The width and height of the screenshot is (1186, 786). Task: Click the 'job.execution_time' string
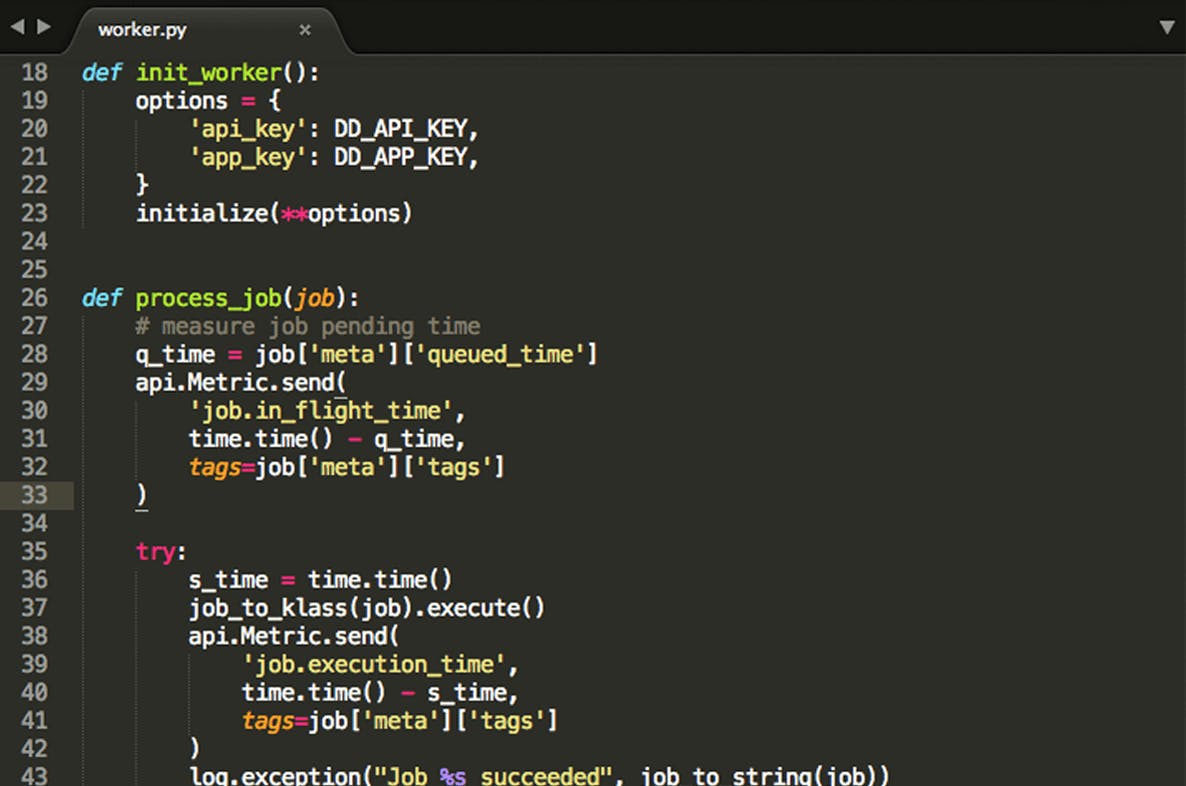pos(379,665)
